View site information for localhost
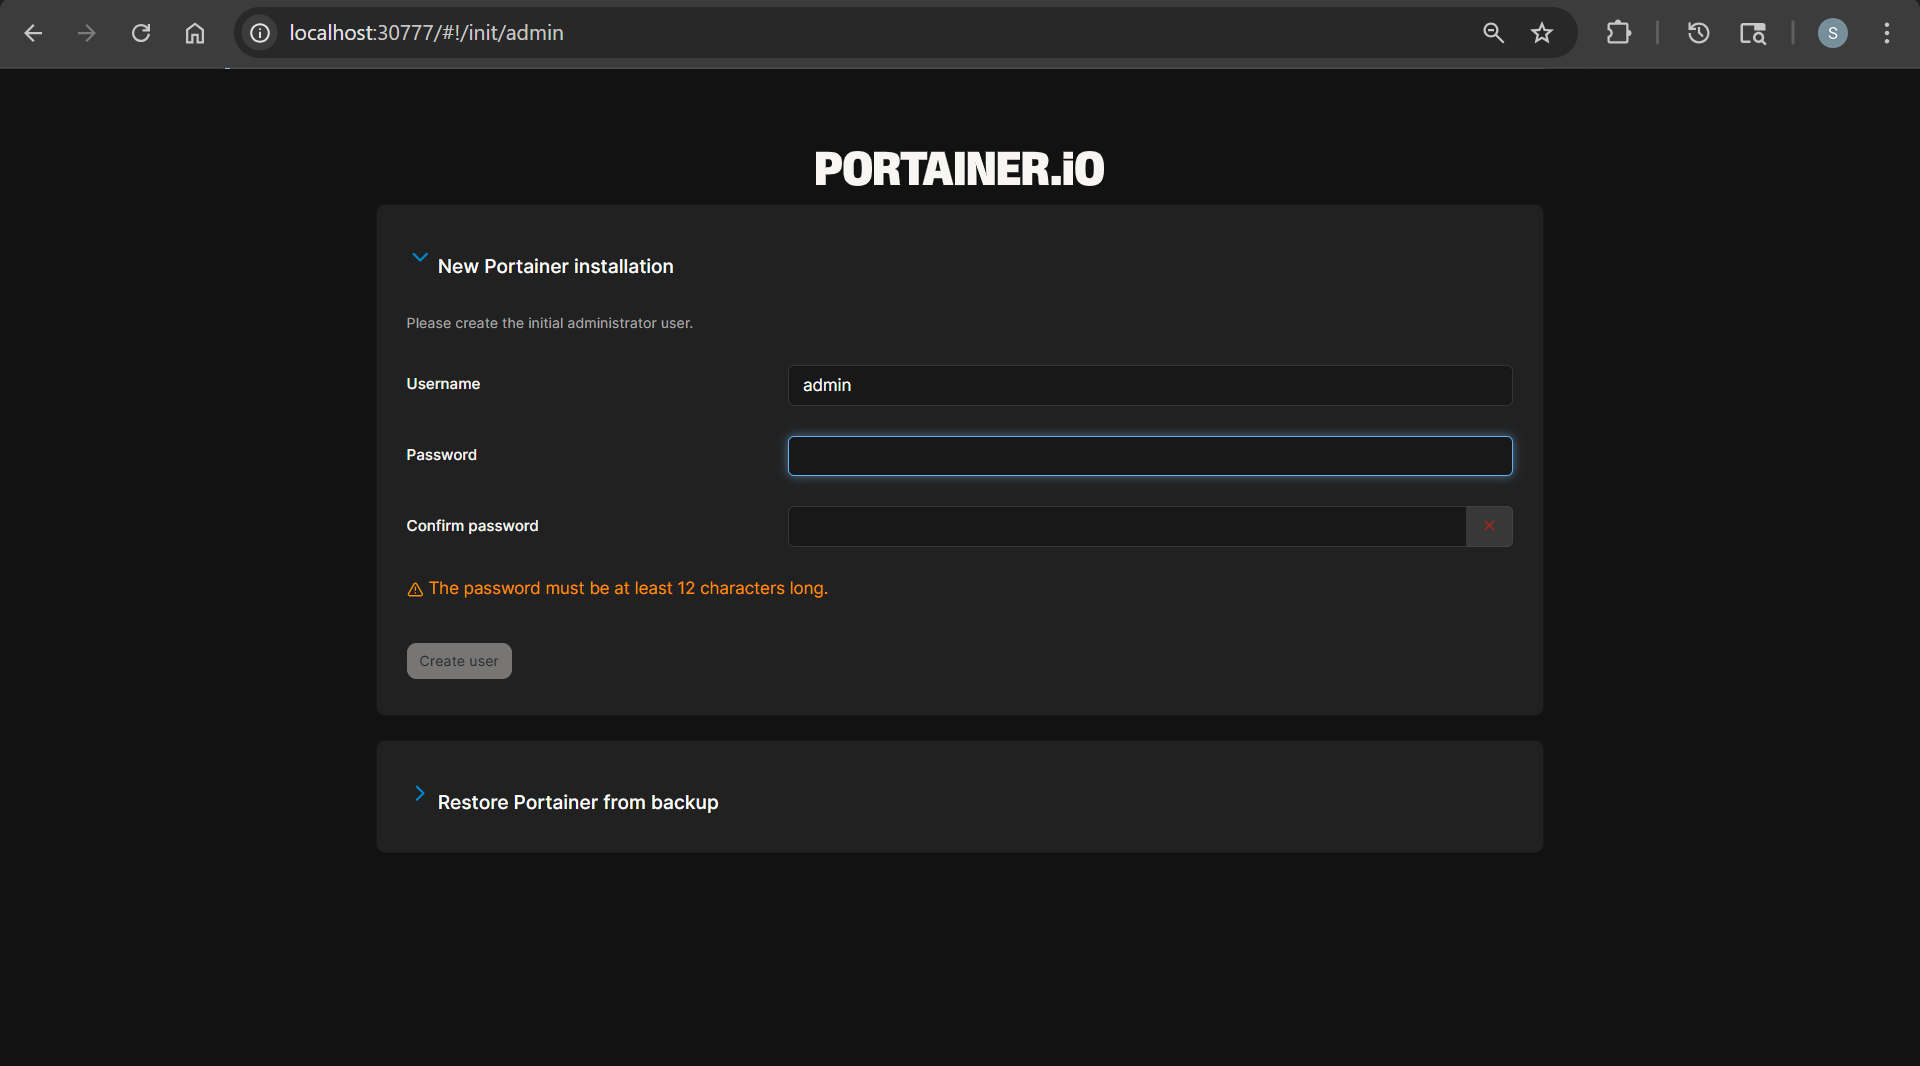This screenshot has width=1920, height=1066. 260,33
